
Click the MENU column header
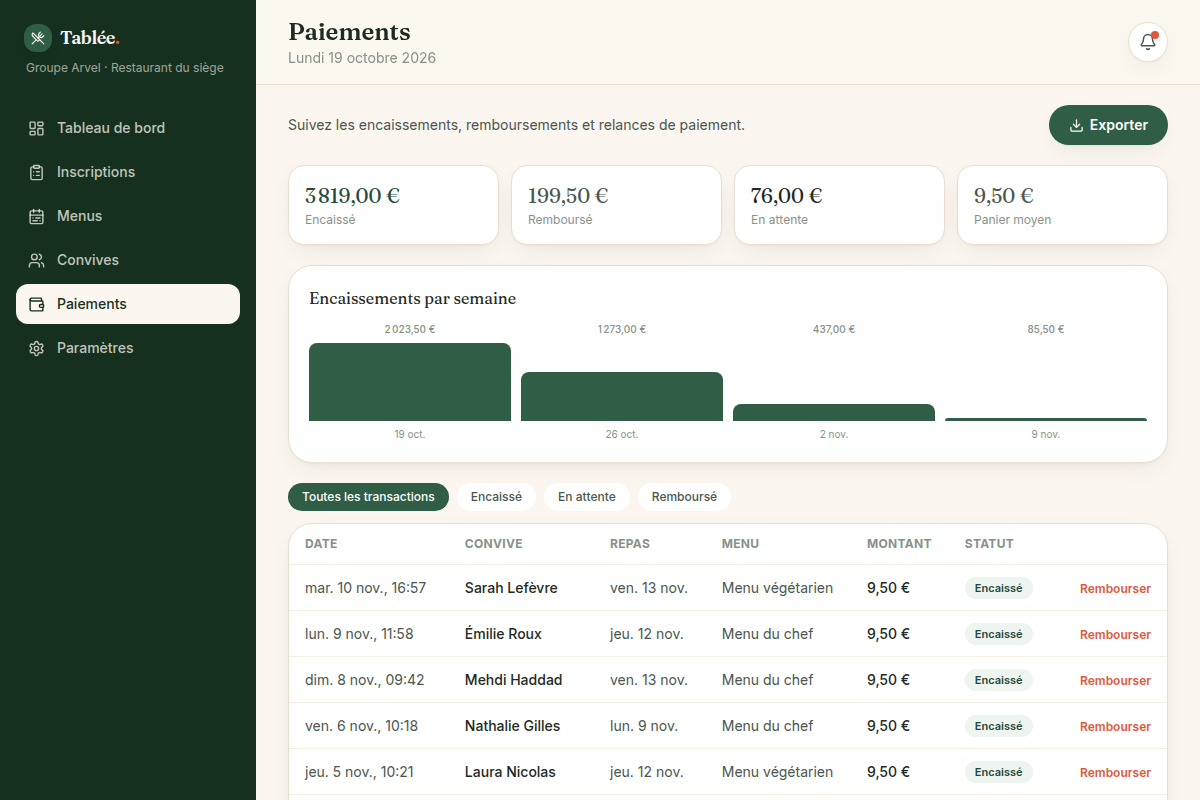coord(740,544)
